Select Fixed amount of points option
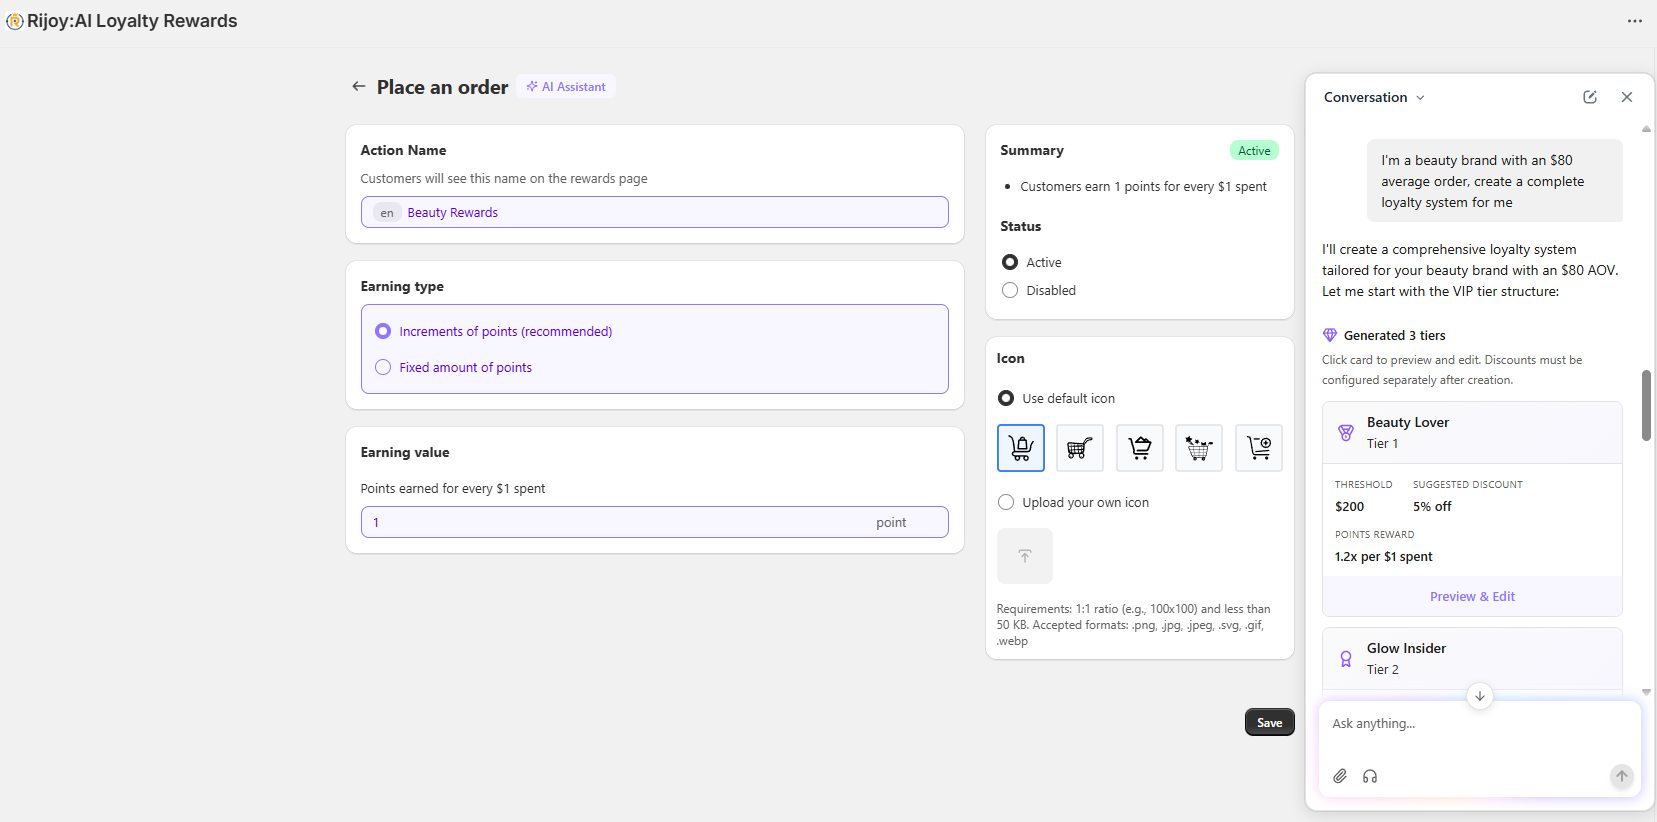This screenshot has height=822, width=1657. (383, 367)
